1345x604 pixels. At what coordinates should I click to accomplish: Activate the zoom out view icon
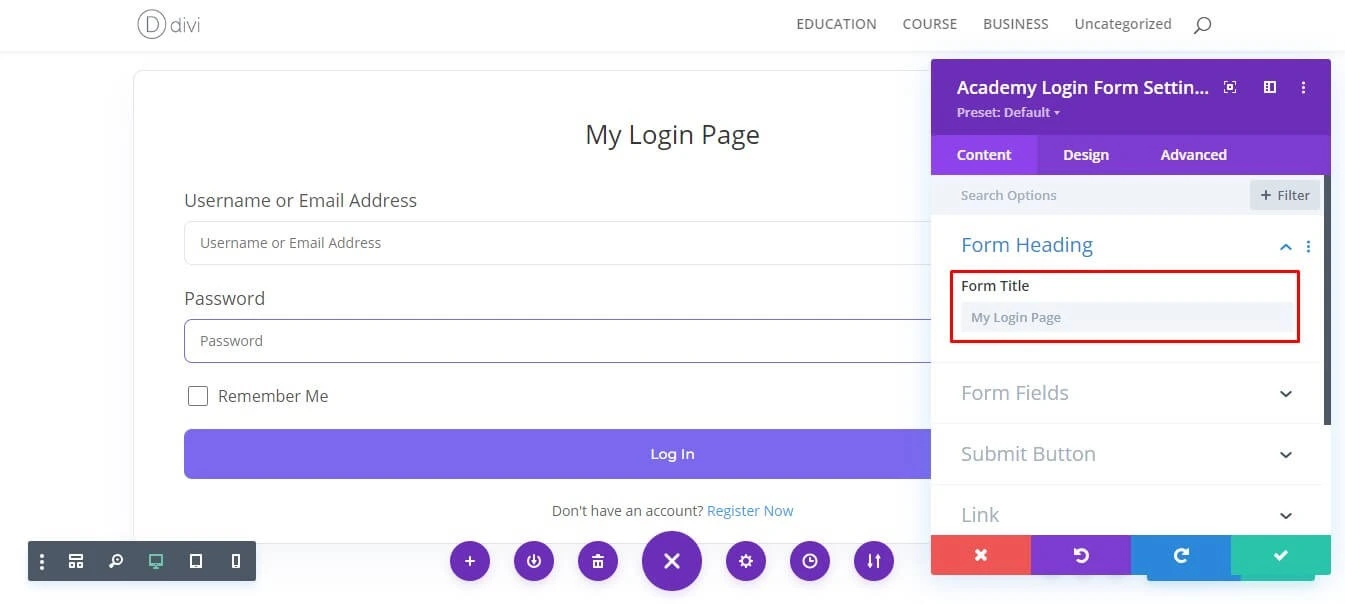click(x=116, y=562)
